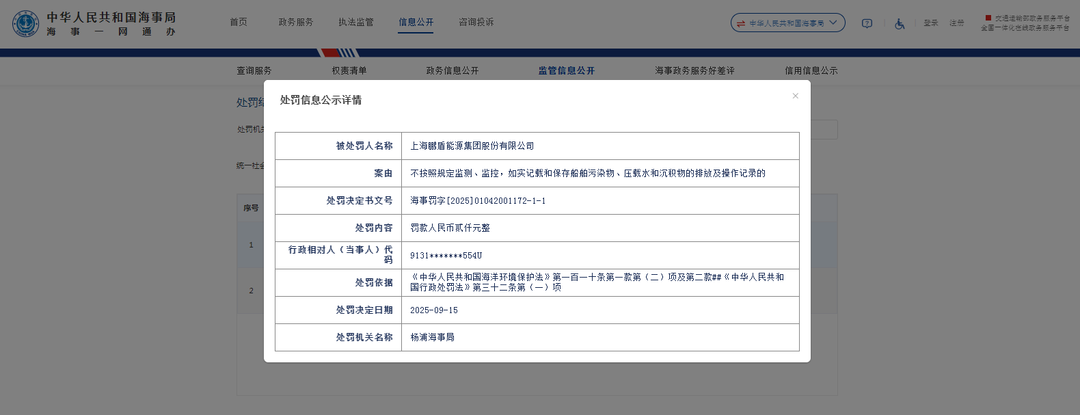Click the 处罚依据 legal basis text
This screenshot has height=415, width=1080.
coord(597,282)
